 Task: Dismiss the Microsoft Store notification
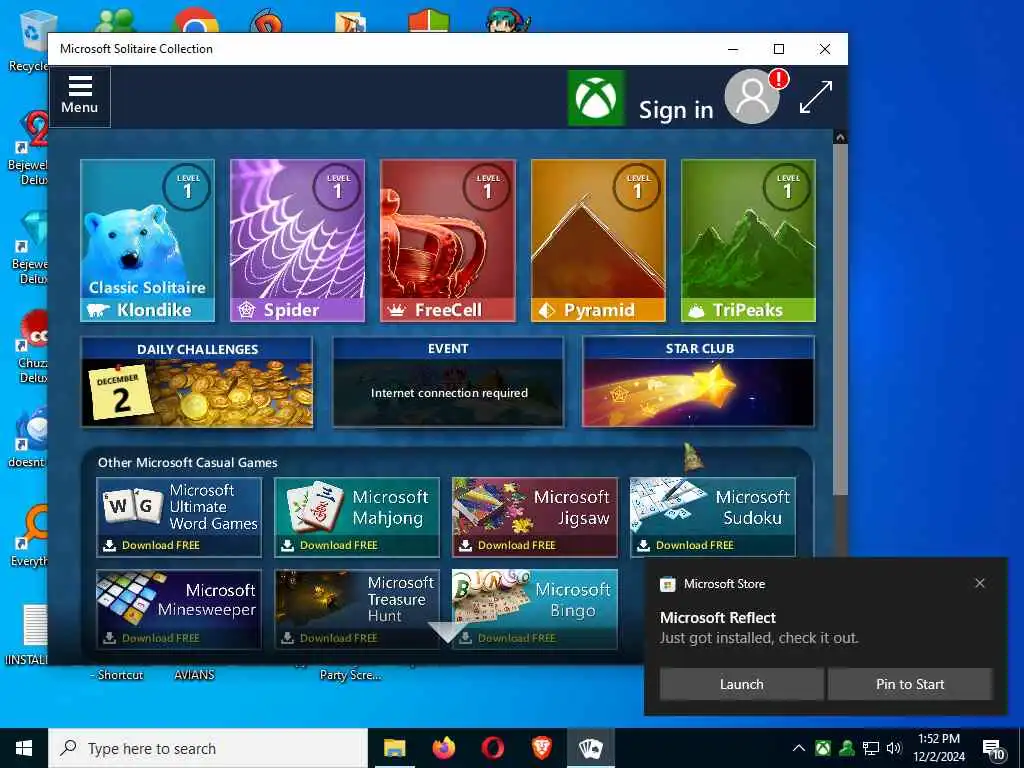pos(980,583)
